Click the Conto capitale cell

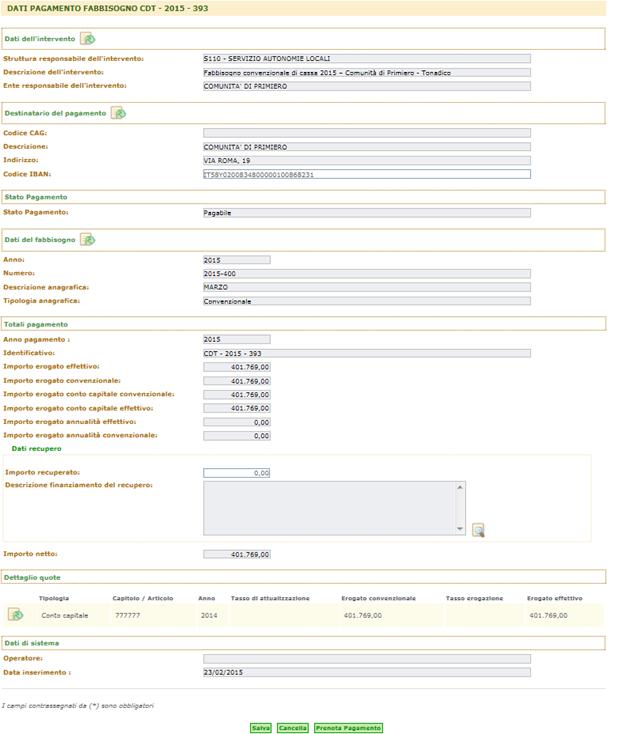pyautogui.click(x=65, y=616)
